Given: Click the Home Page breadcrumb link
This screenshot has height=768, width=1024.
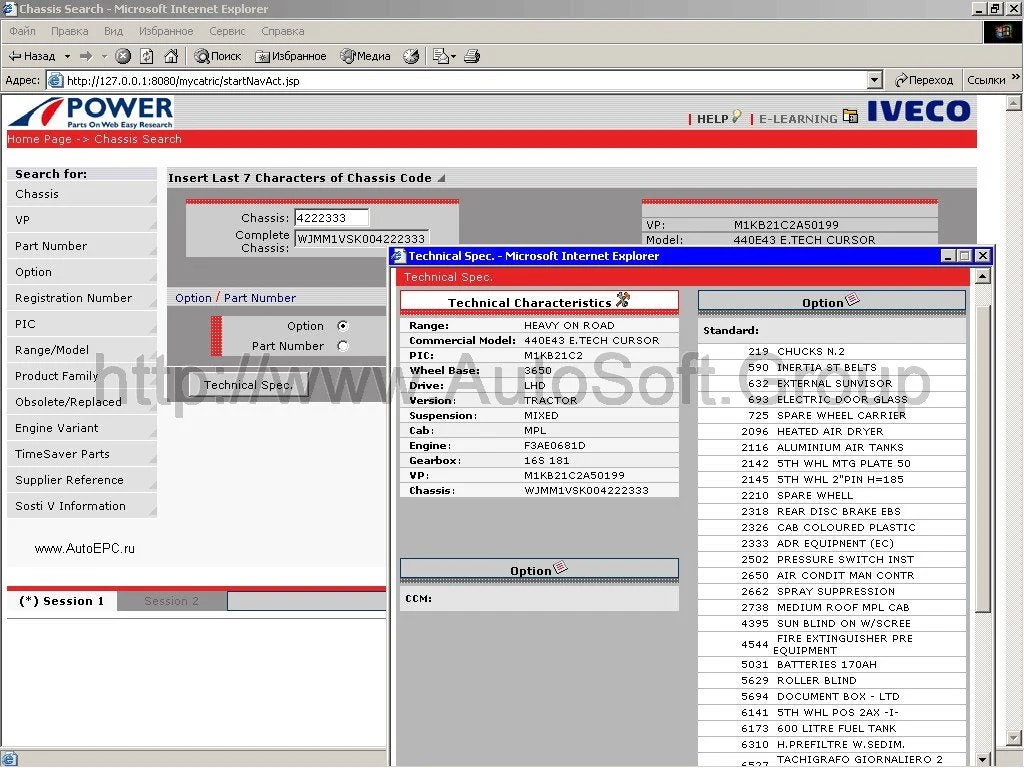Looking at the screenshot, I should 39,139.
